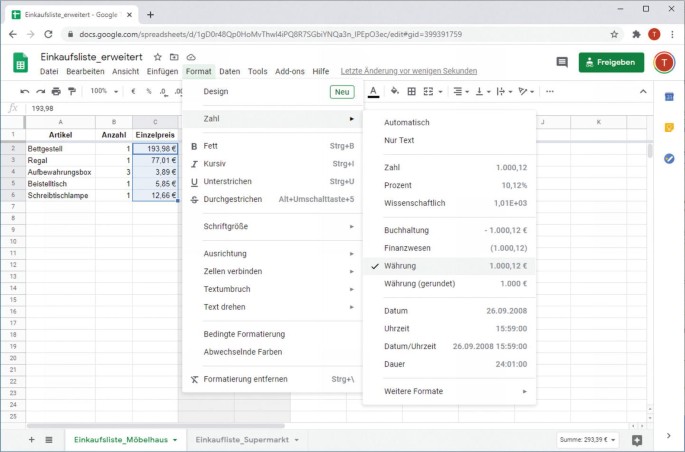
Task: Open Tasks in the side panel
Action: (x=669, y=159)
